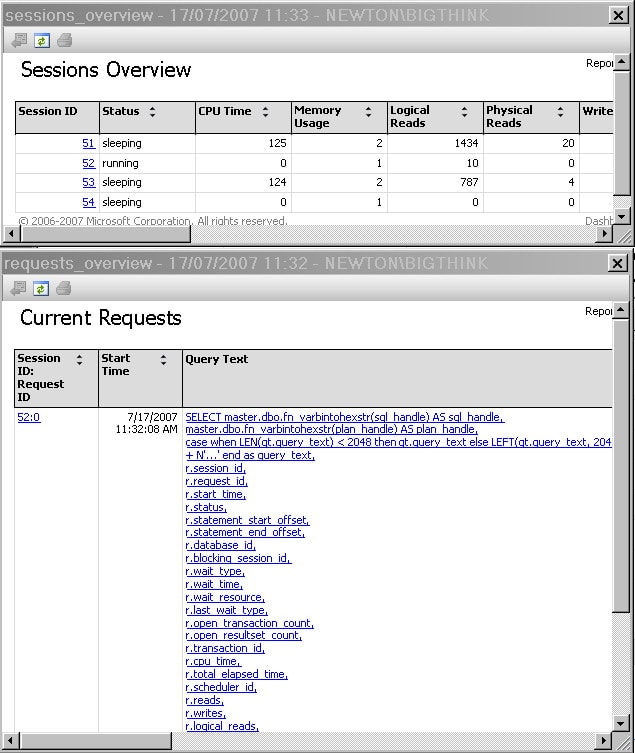Open session 53 link
The image size is (635, 753).
click(88, 182)
